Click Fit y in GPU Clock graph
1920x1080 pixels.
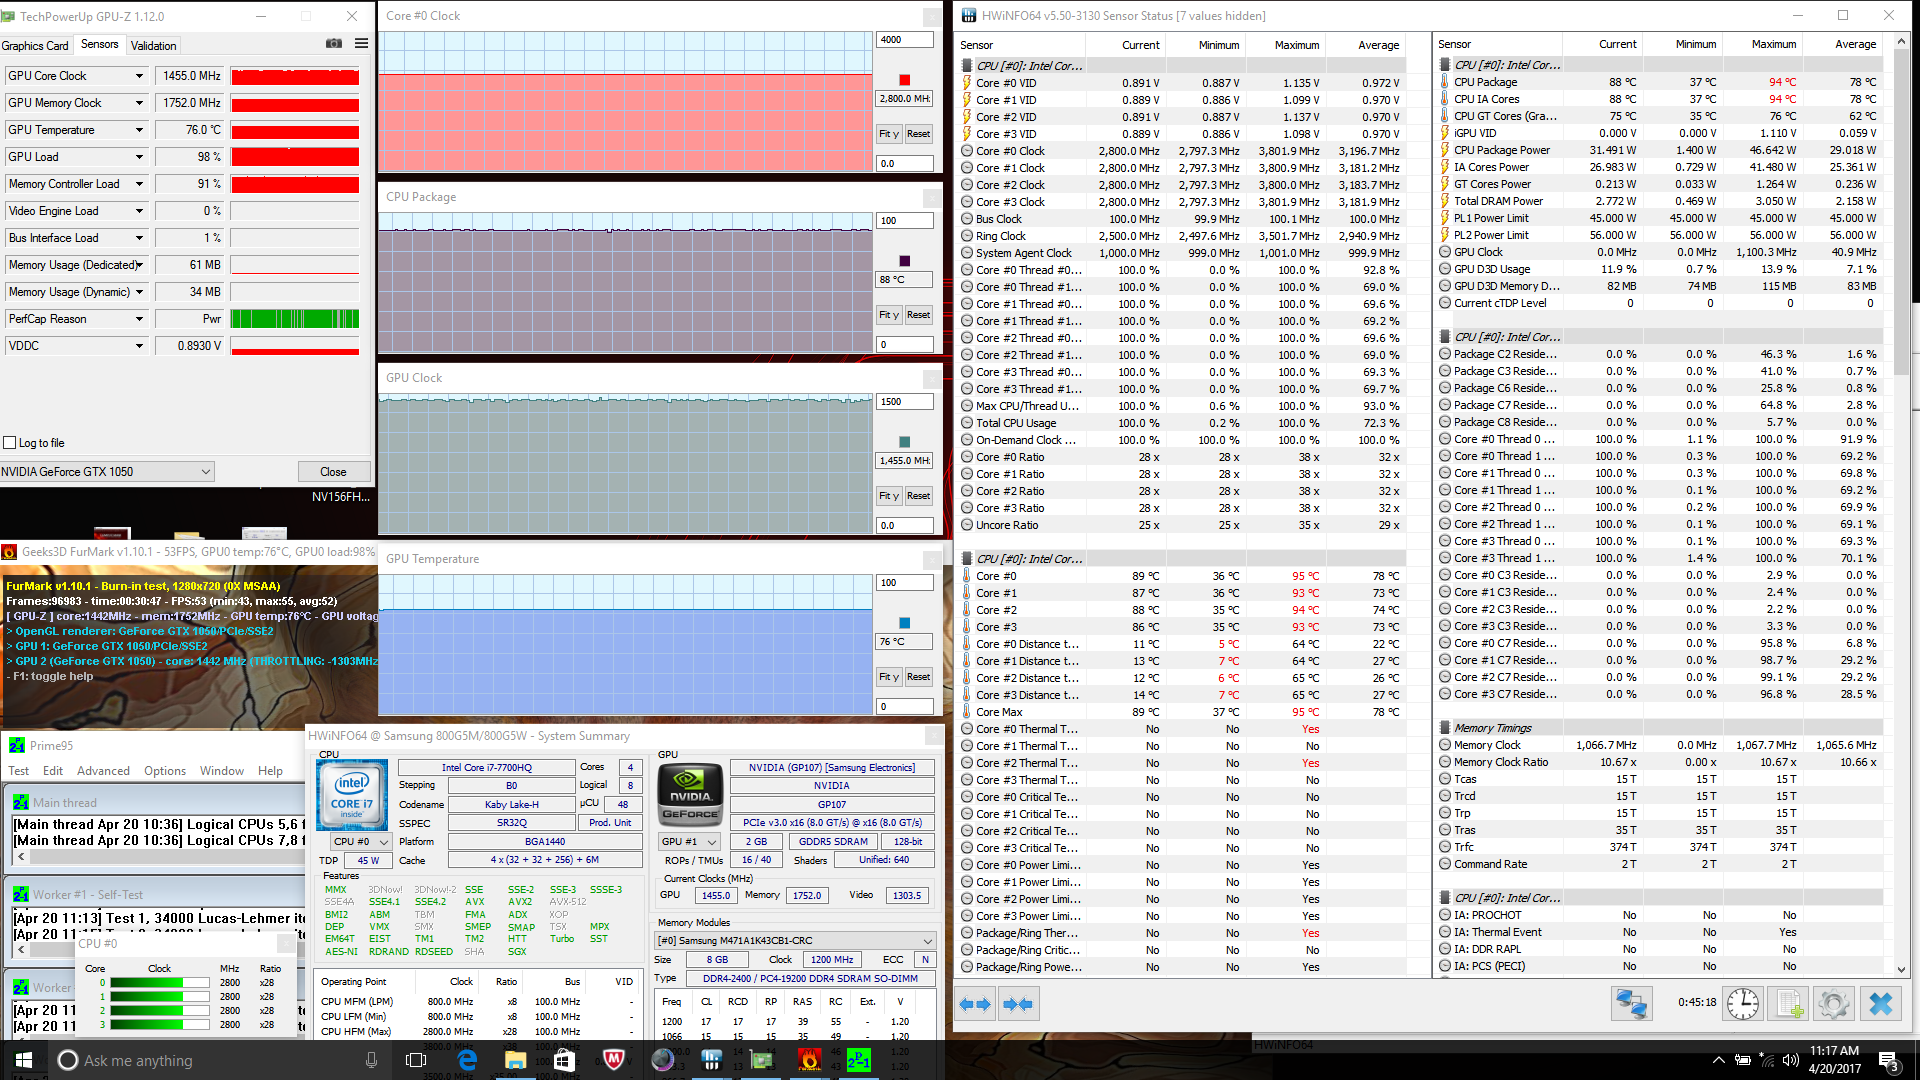[x=889, y=496]
